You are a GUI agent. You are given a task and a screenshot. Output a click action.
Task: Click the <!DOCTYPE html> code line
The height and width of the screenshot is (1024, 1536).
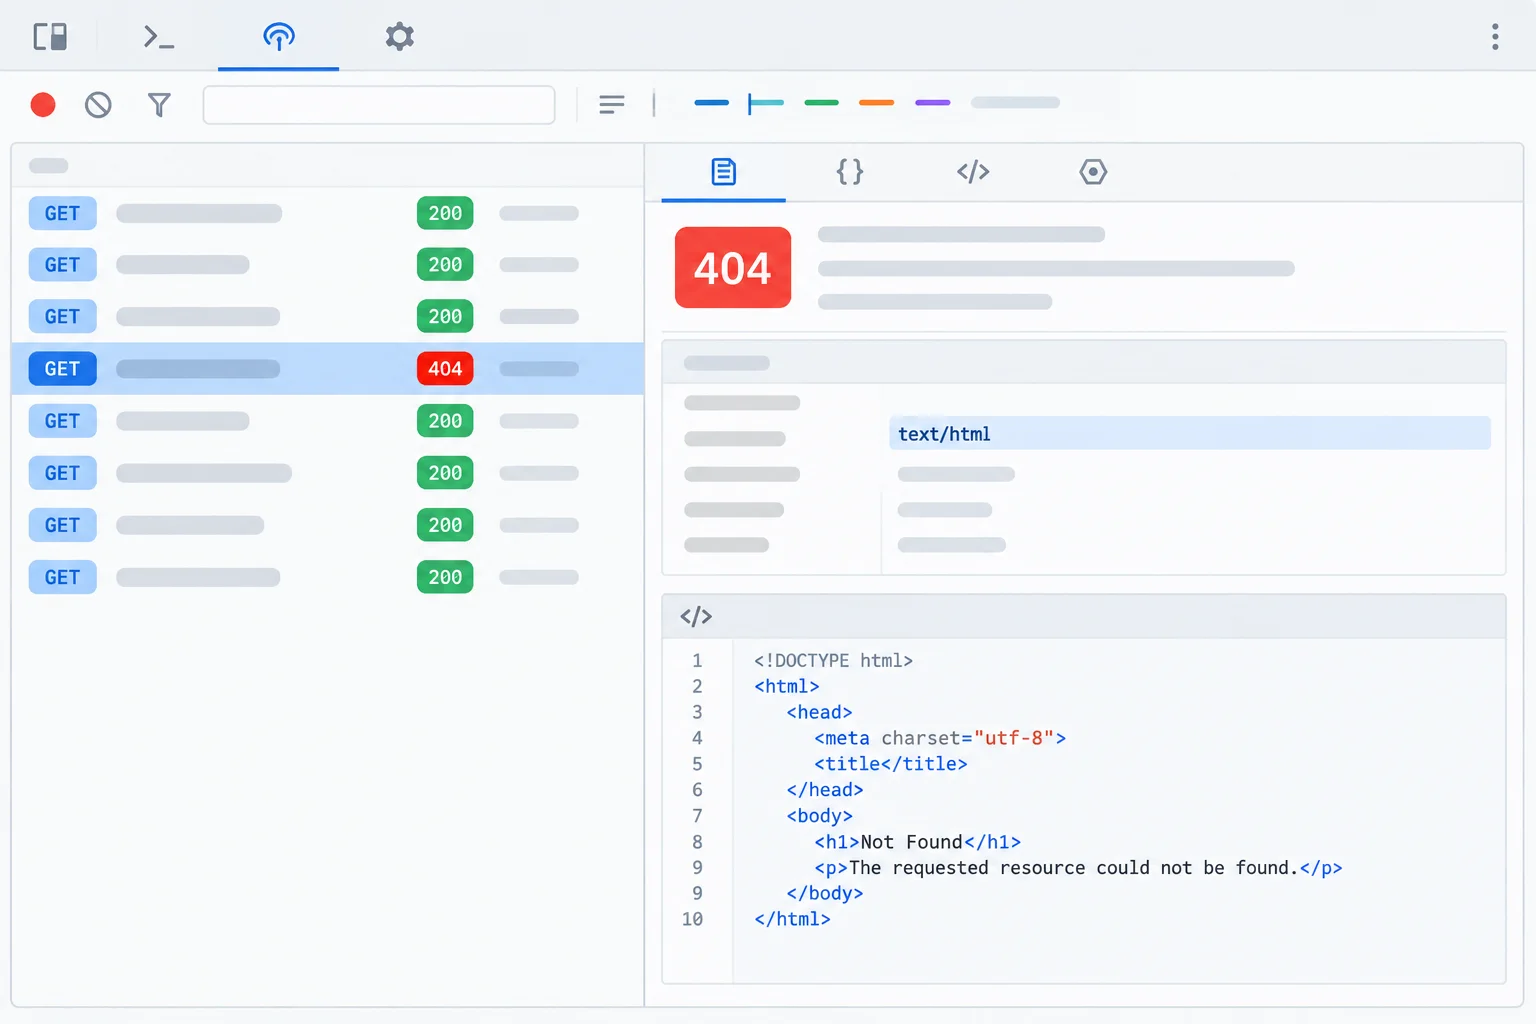pos(833,661)
